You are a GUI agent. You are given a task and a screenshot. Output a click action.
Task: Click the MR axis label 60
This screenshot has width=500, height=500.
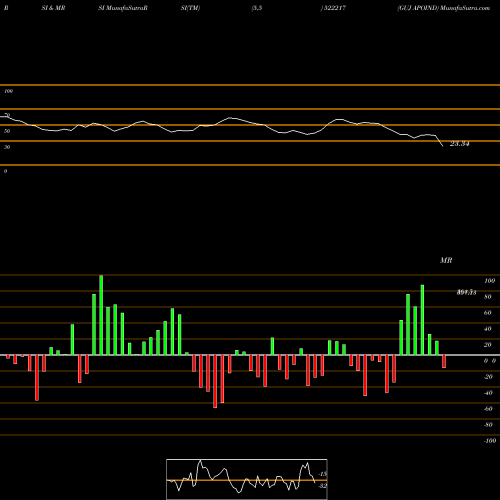coord(488,313)
